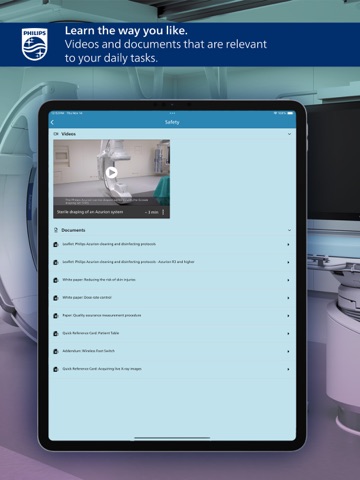Expand arrow for Acquiring live X-ray images card
Image resolution: width=360 pixels, height=480 pixels.
click(288, 369)
